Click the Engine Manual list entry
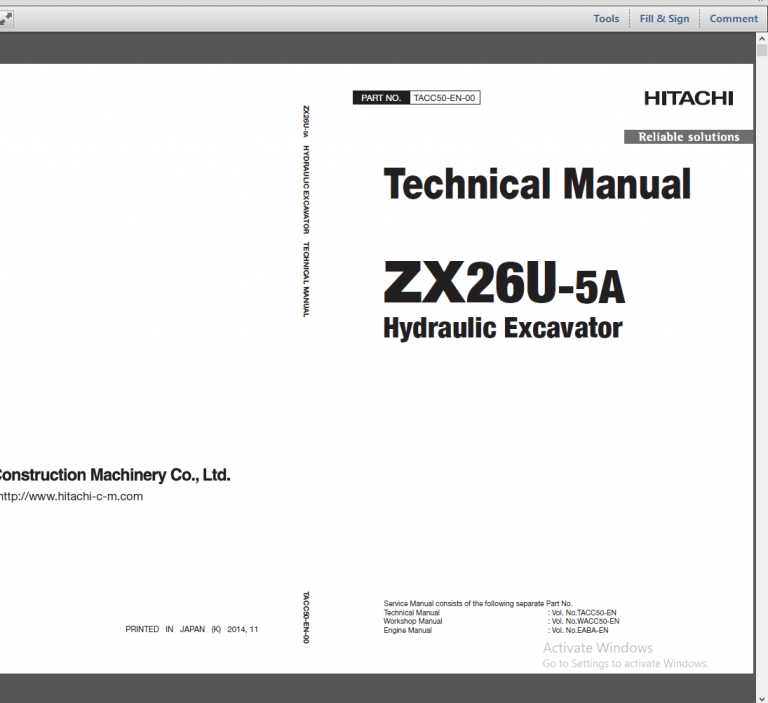Viewport: 768px width, 703px height. (x=408, y=630)
